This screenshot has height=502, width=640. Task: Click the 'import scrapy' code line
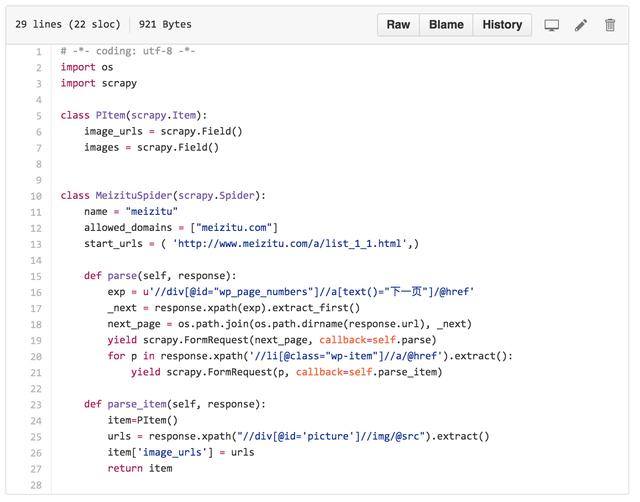coord(98,83)
